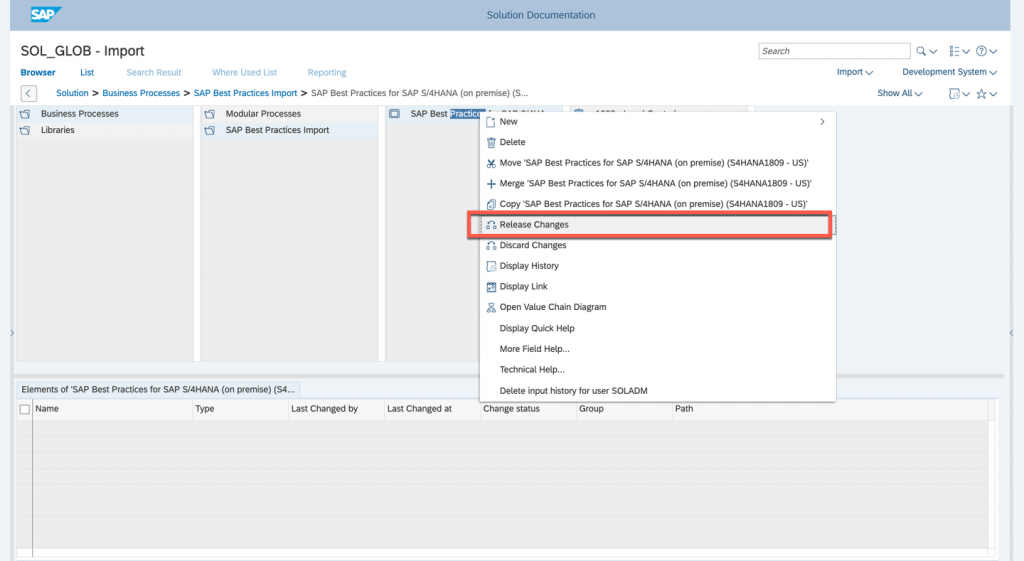Click in the Search input field
This screenshot has width=1024, height=561.
(x=834, y=51)
